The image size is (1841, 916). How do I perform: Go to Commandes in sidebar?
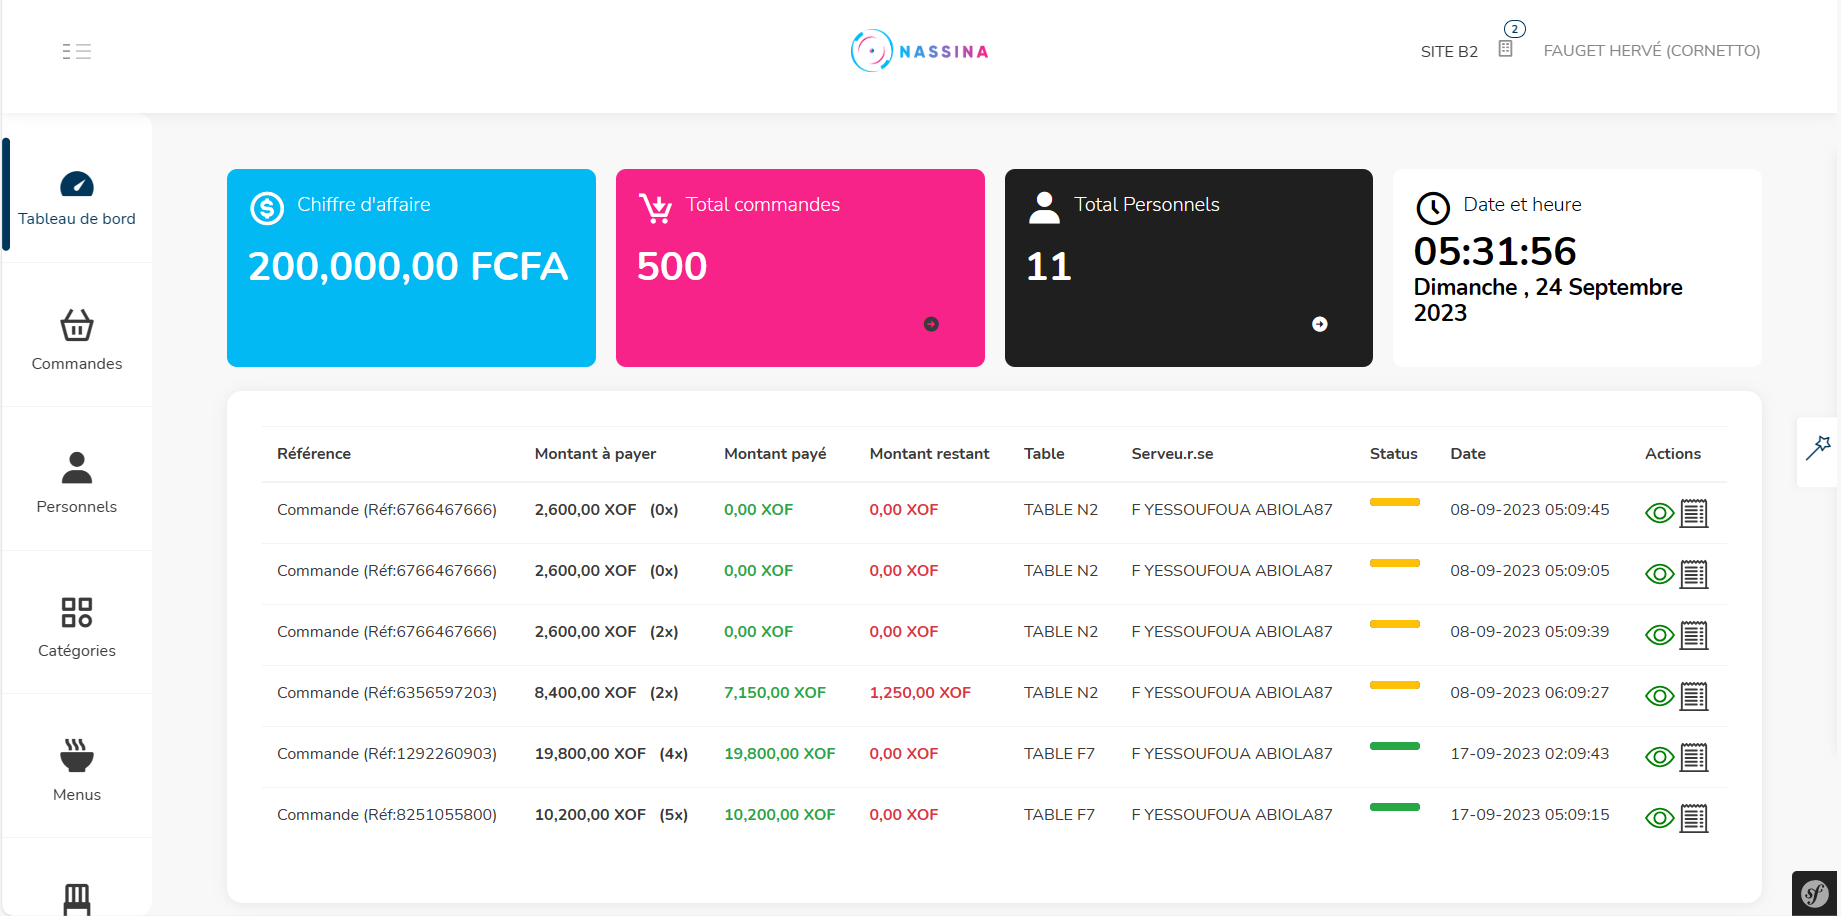(77, 340)
